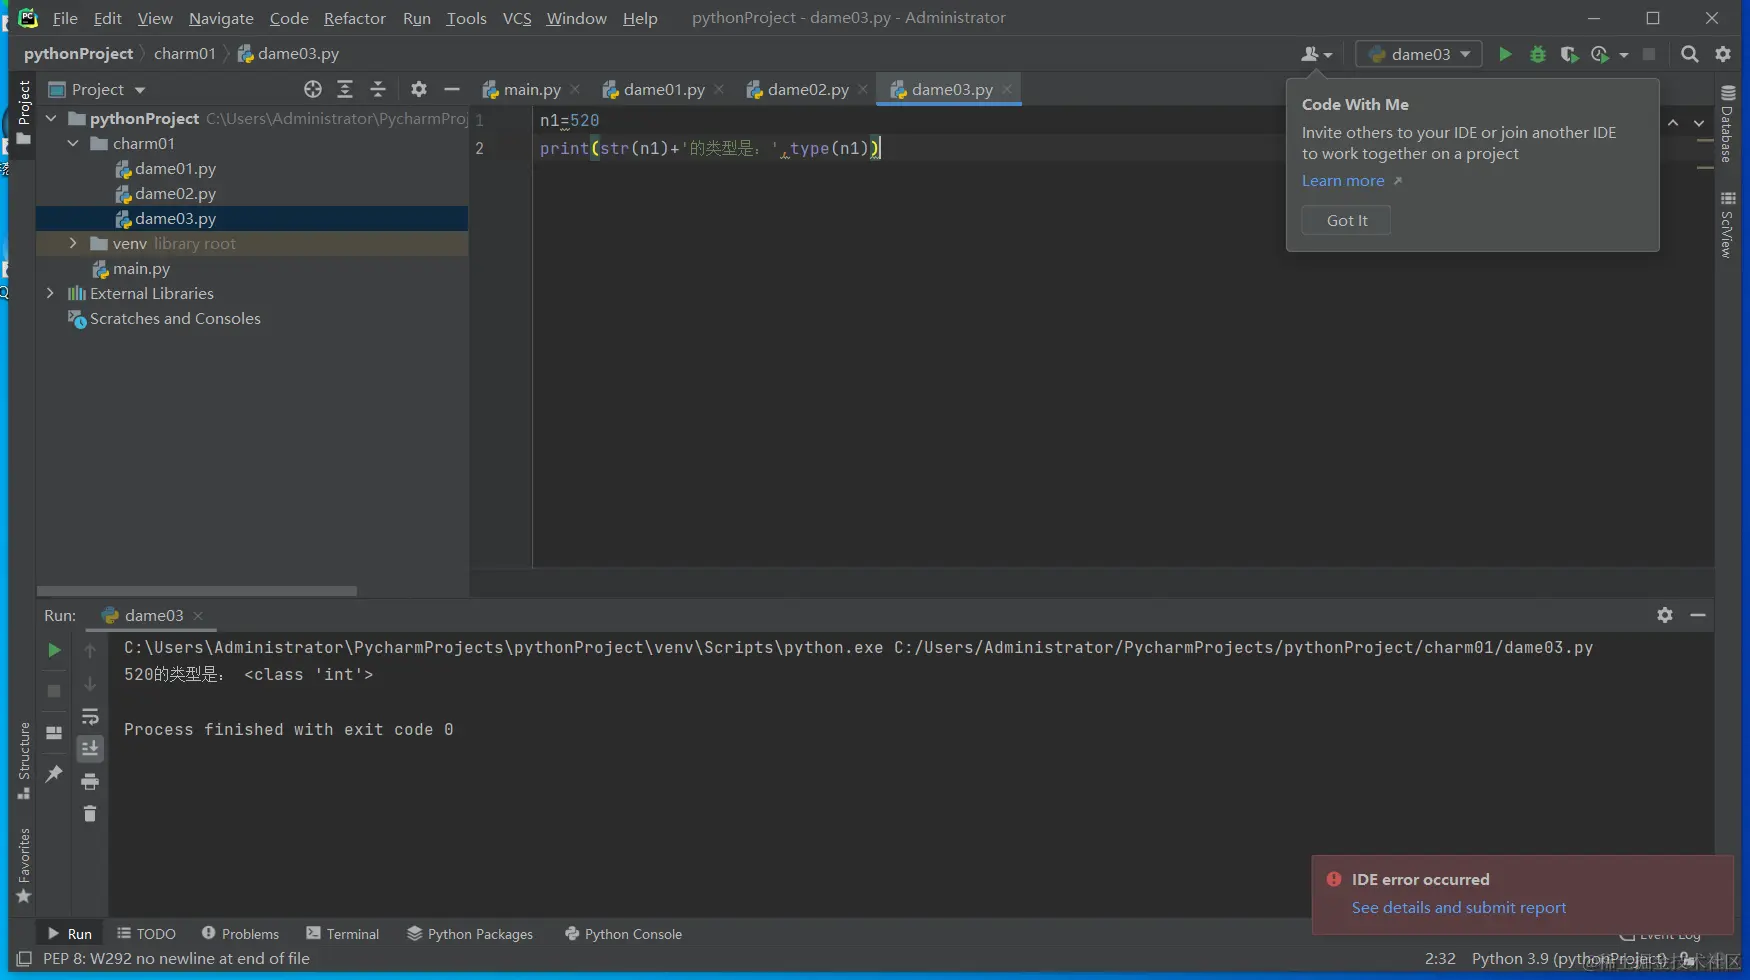
Task: Collapse all in Project panel
Action: (378, 89)
